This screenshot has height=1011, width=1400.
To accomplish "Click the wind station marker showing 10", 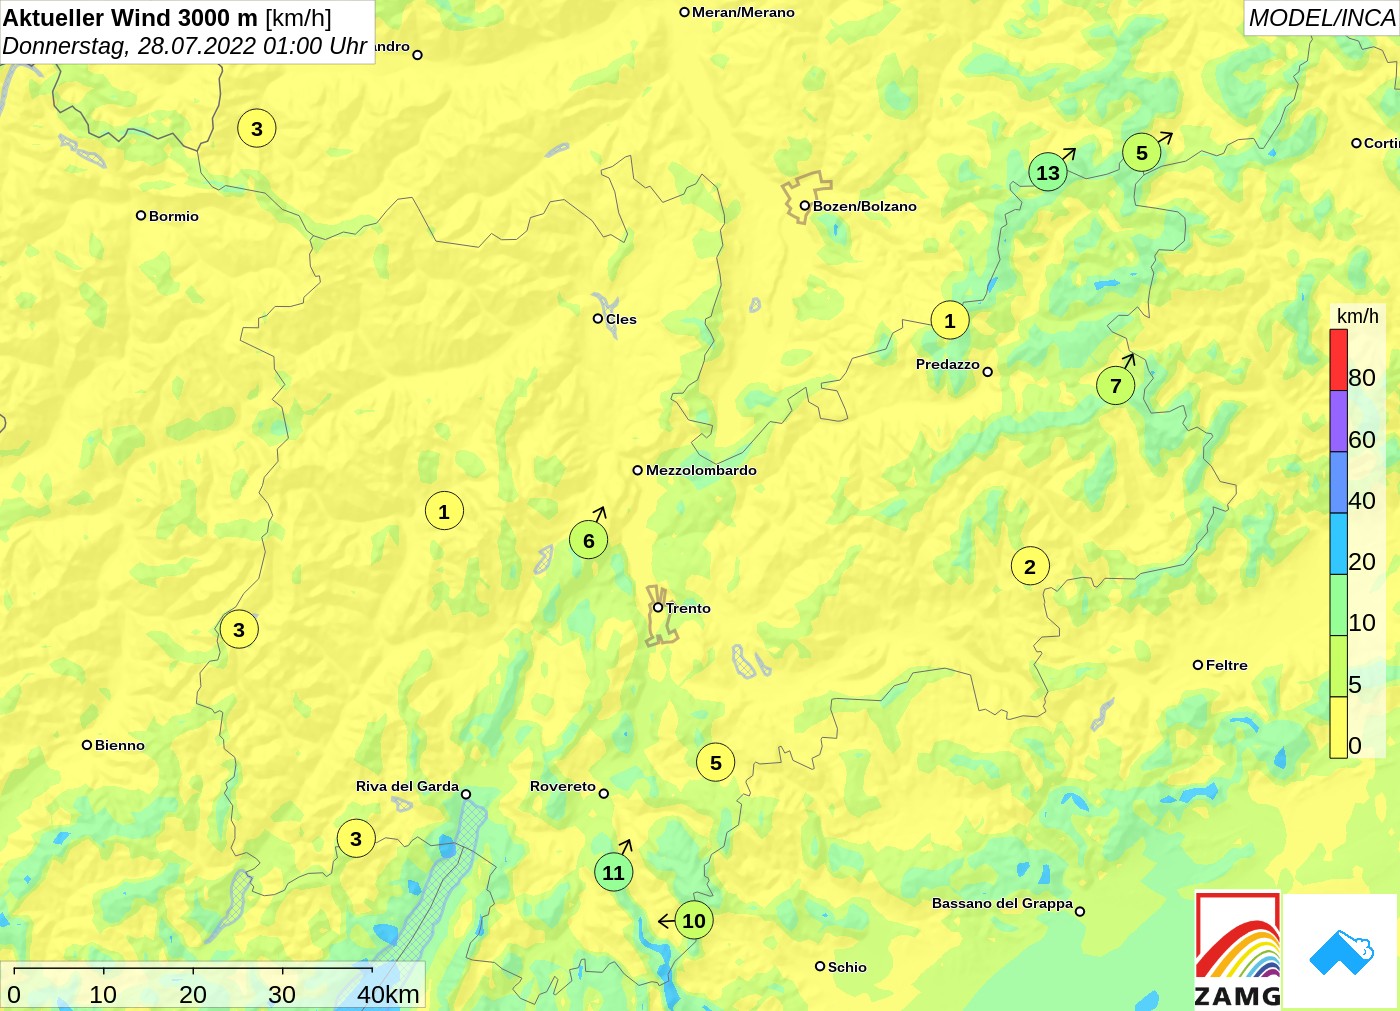I will click(x=694, y=921).
